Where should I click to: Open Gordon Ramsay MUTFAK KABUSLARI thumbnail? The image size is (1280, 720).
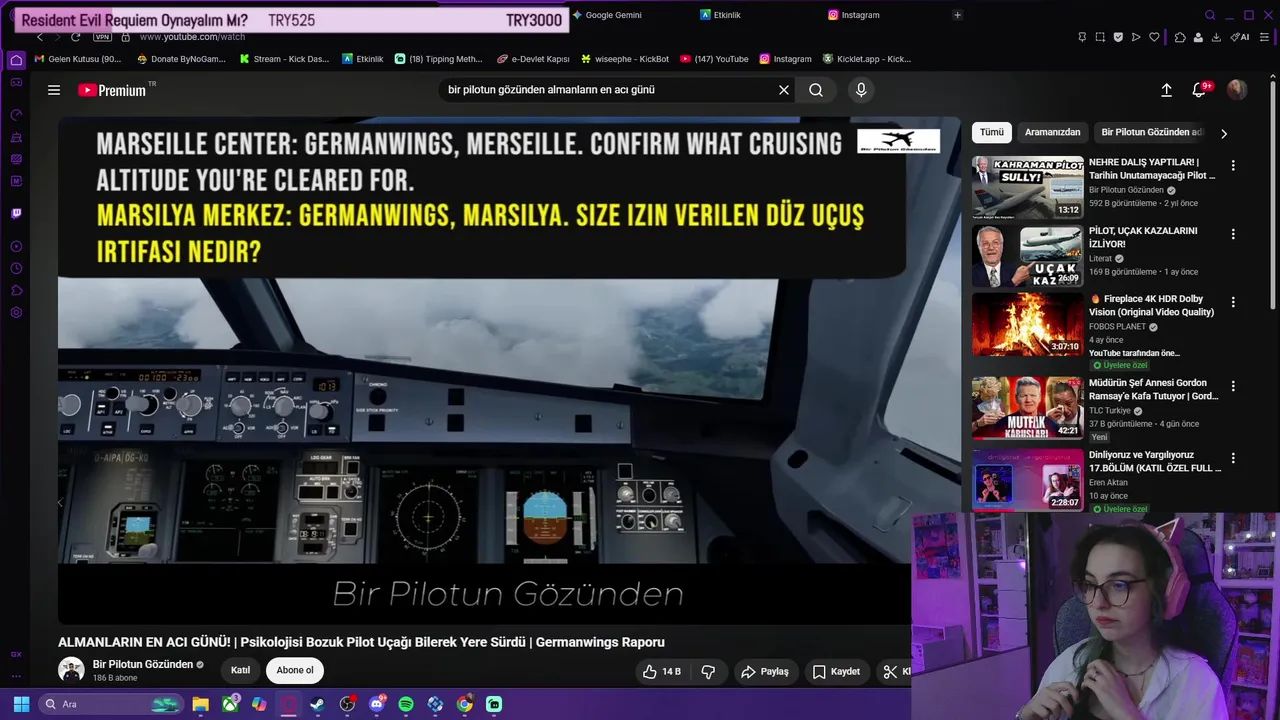(x=1027, y=408)
